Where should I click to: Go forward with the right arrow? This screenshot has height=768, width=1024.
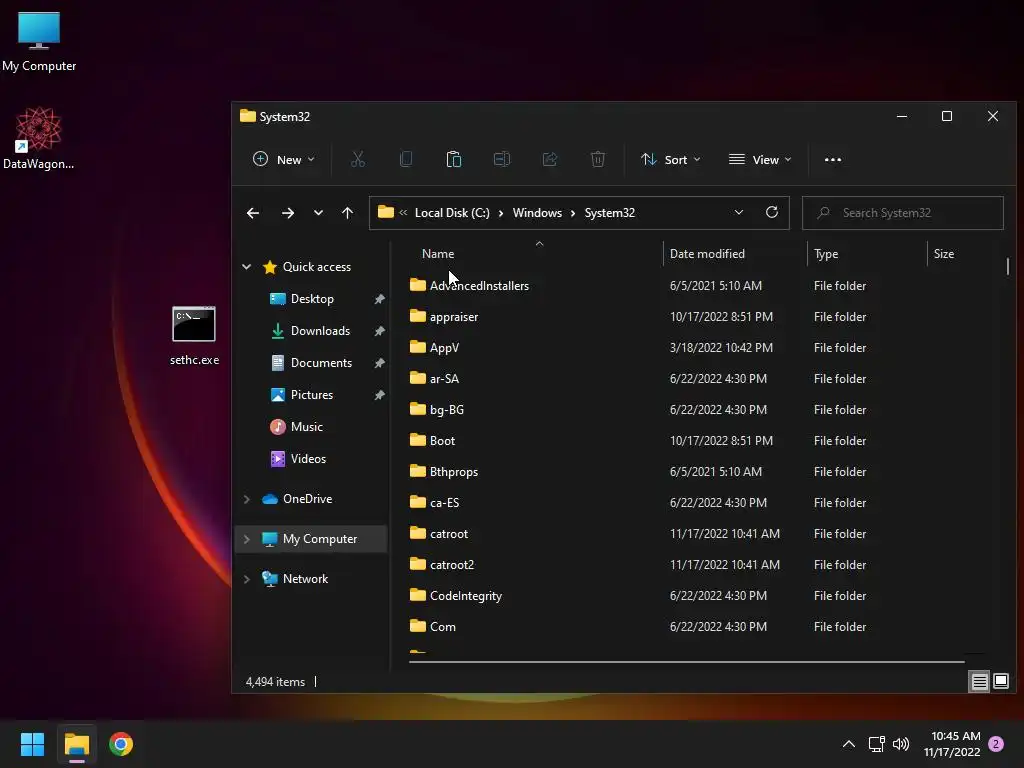287,213
